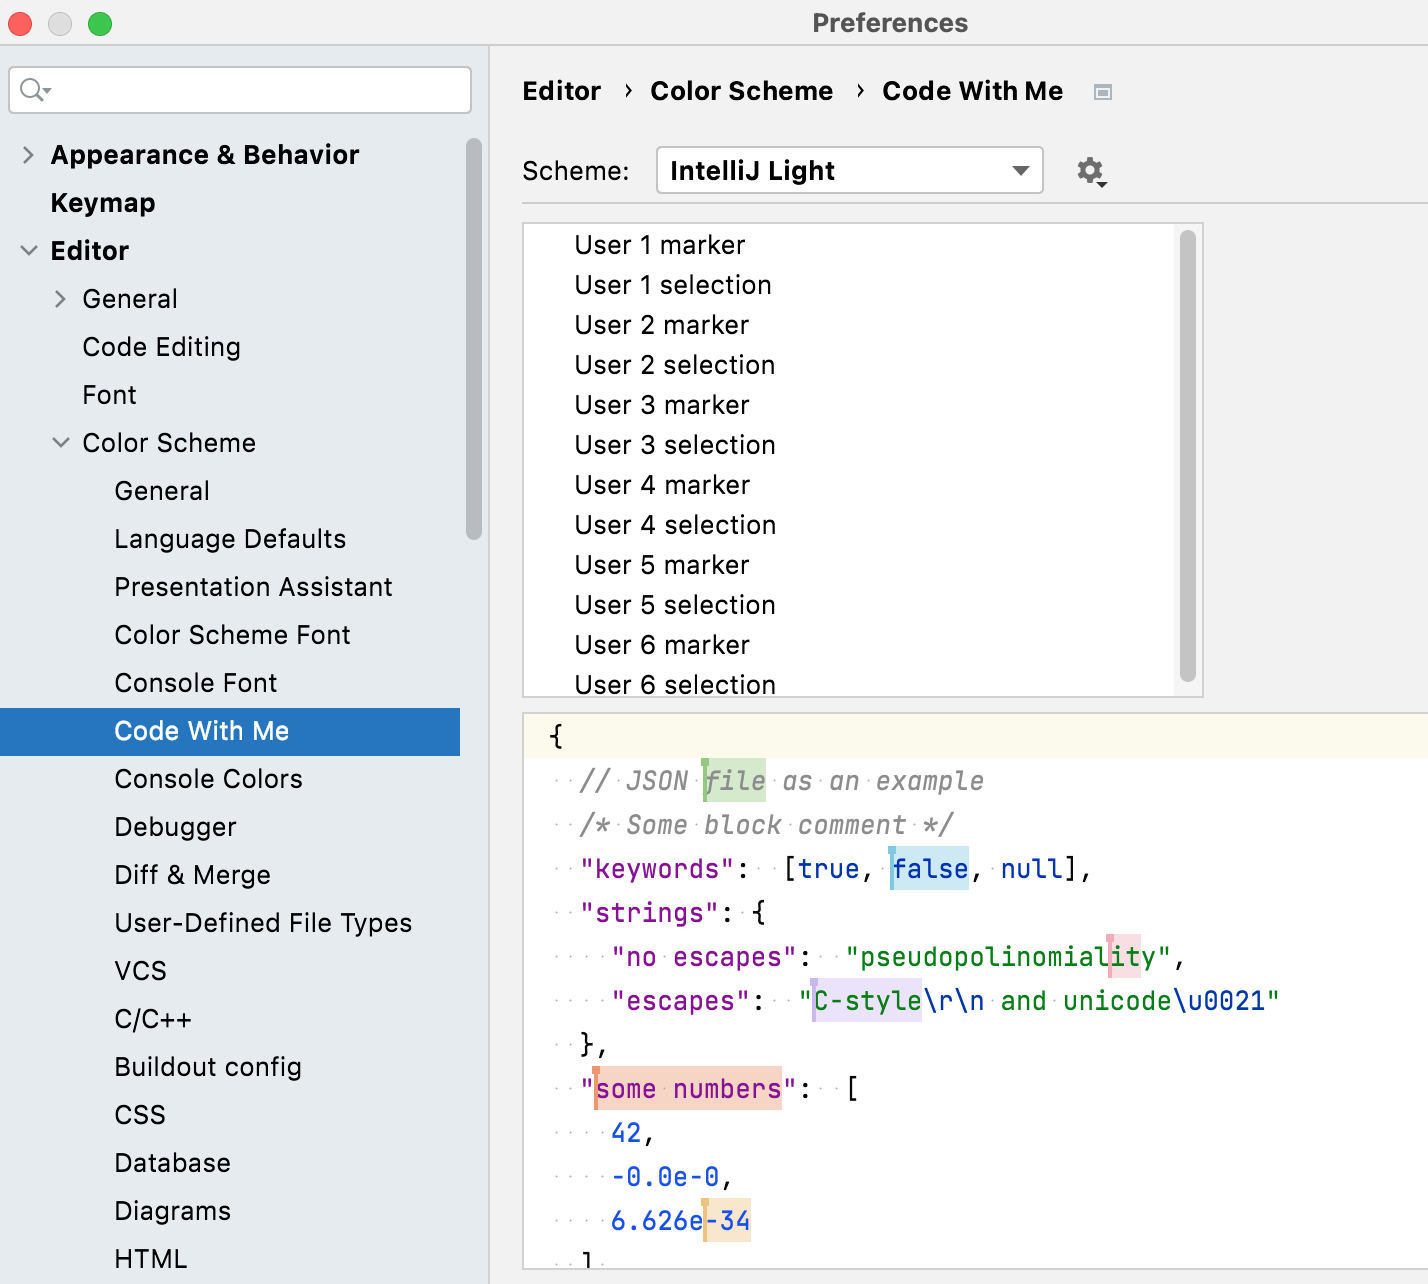Select User 3 selection in attribute list

[675, 445]
